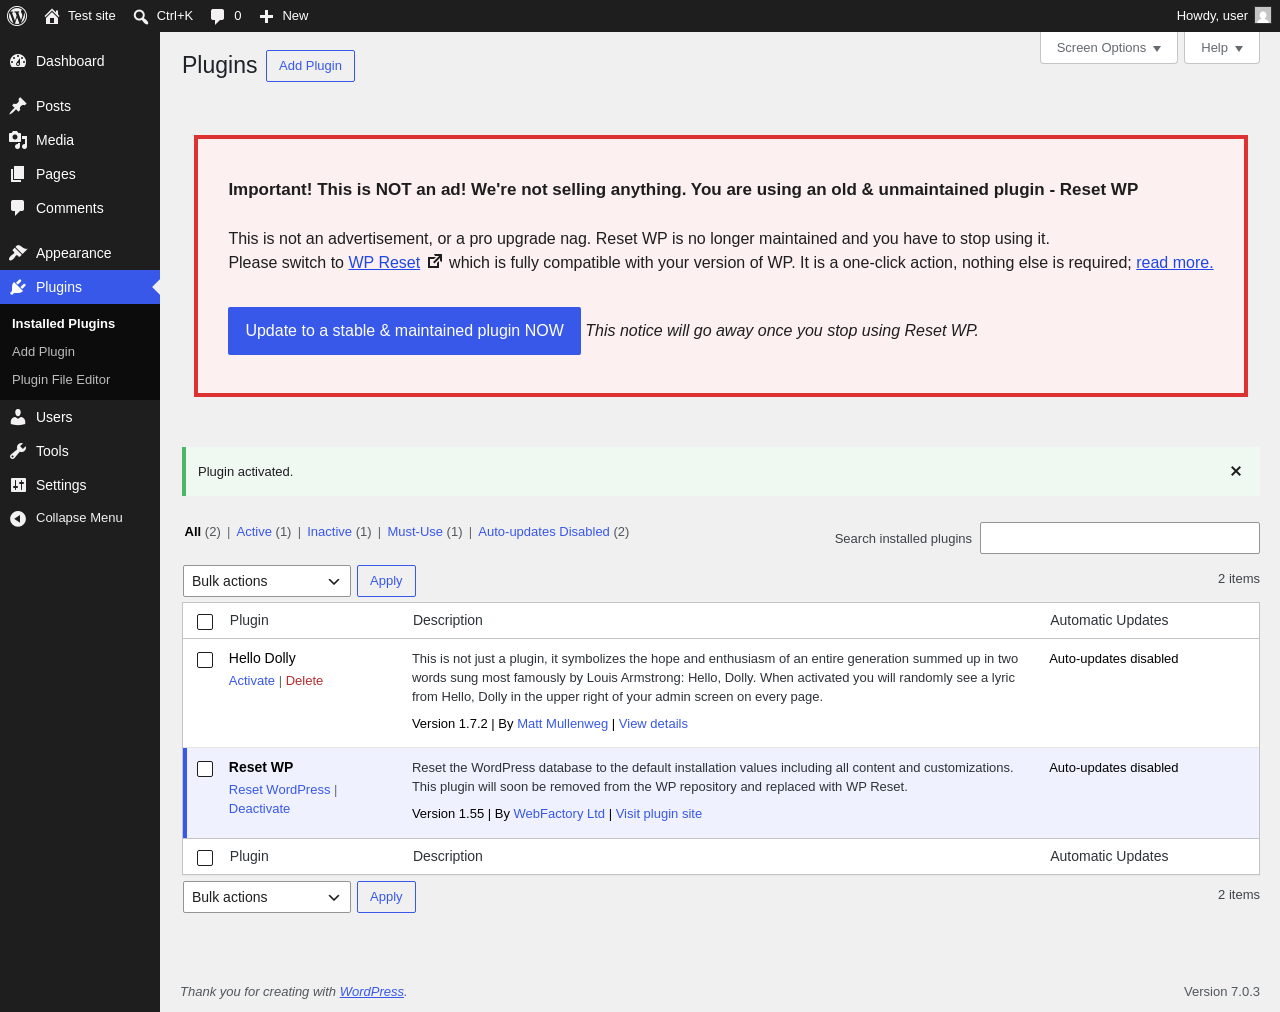The height and width of the screenshot is (1012, 1280).
Task: Expand the Help panel
Action: click(x=1222, y=48)
